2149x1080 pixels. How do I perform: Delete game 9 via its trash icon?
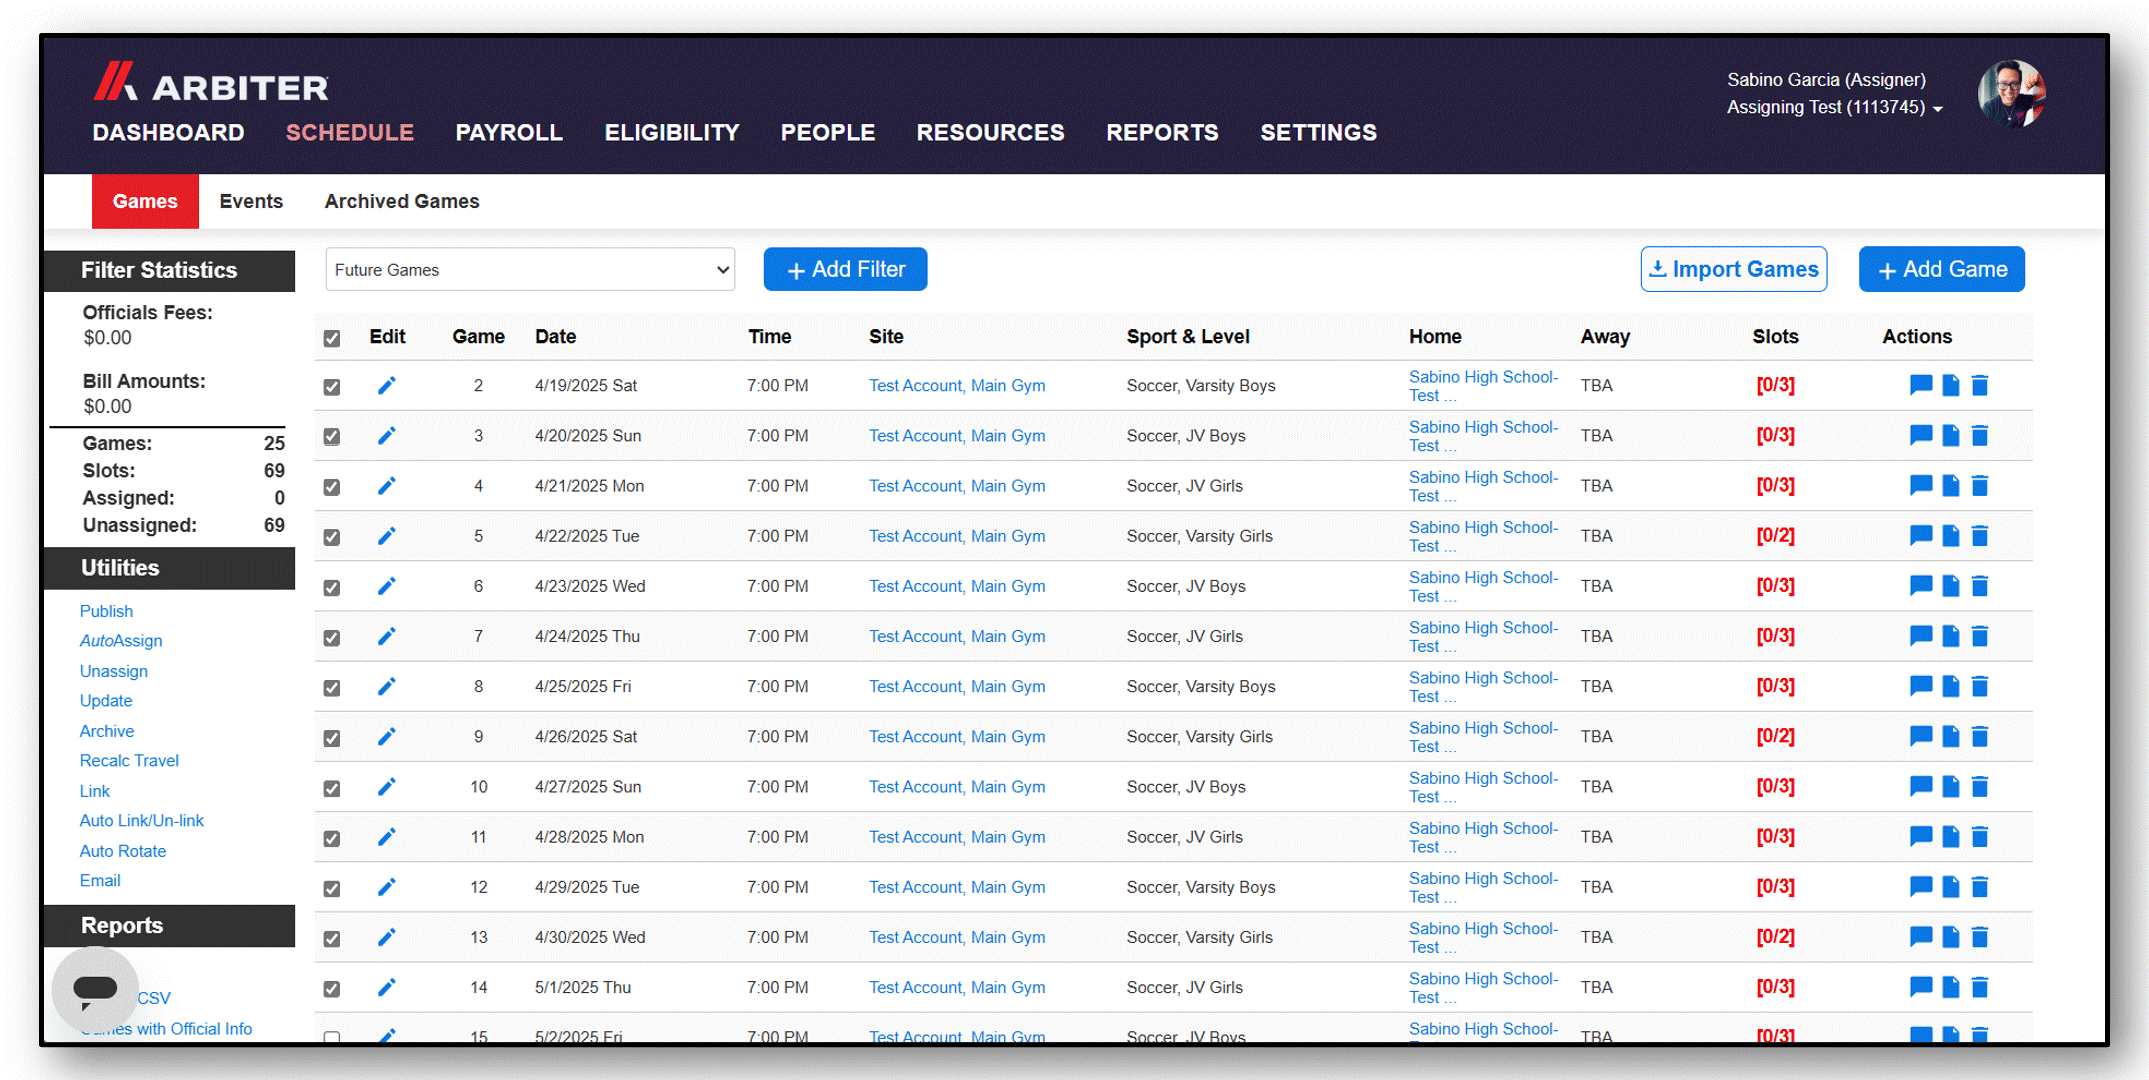click(x=1980, y=737)
